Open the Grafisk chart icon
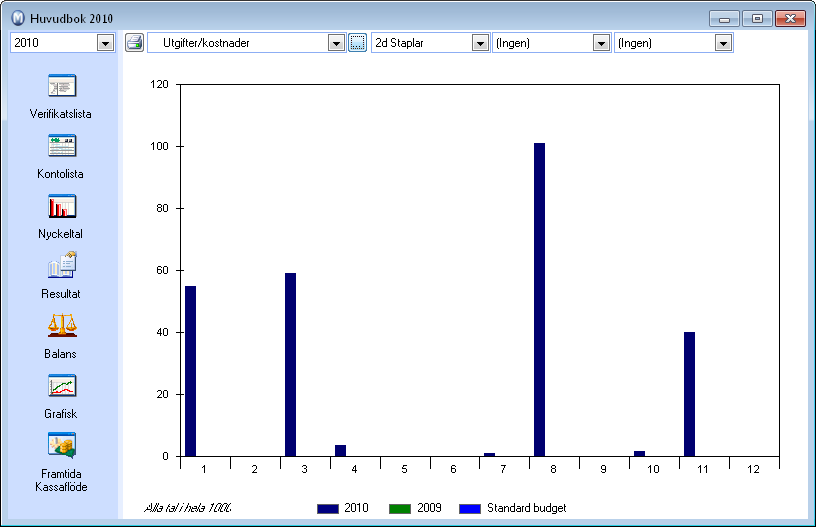The image size is (816, 527). (x=62, y=385)
